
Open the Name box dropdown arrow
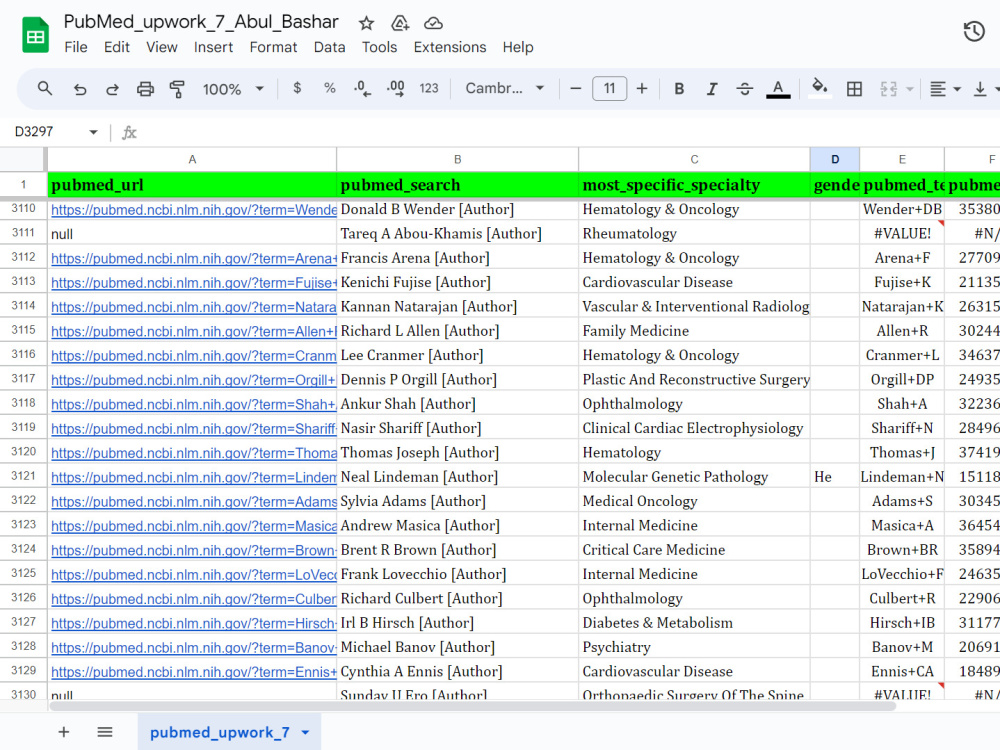coord(94,132)
